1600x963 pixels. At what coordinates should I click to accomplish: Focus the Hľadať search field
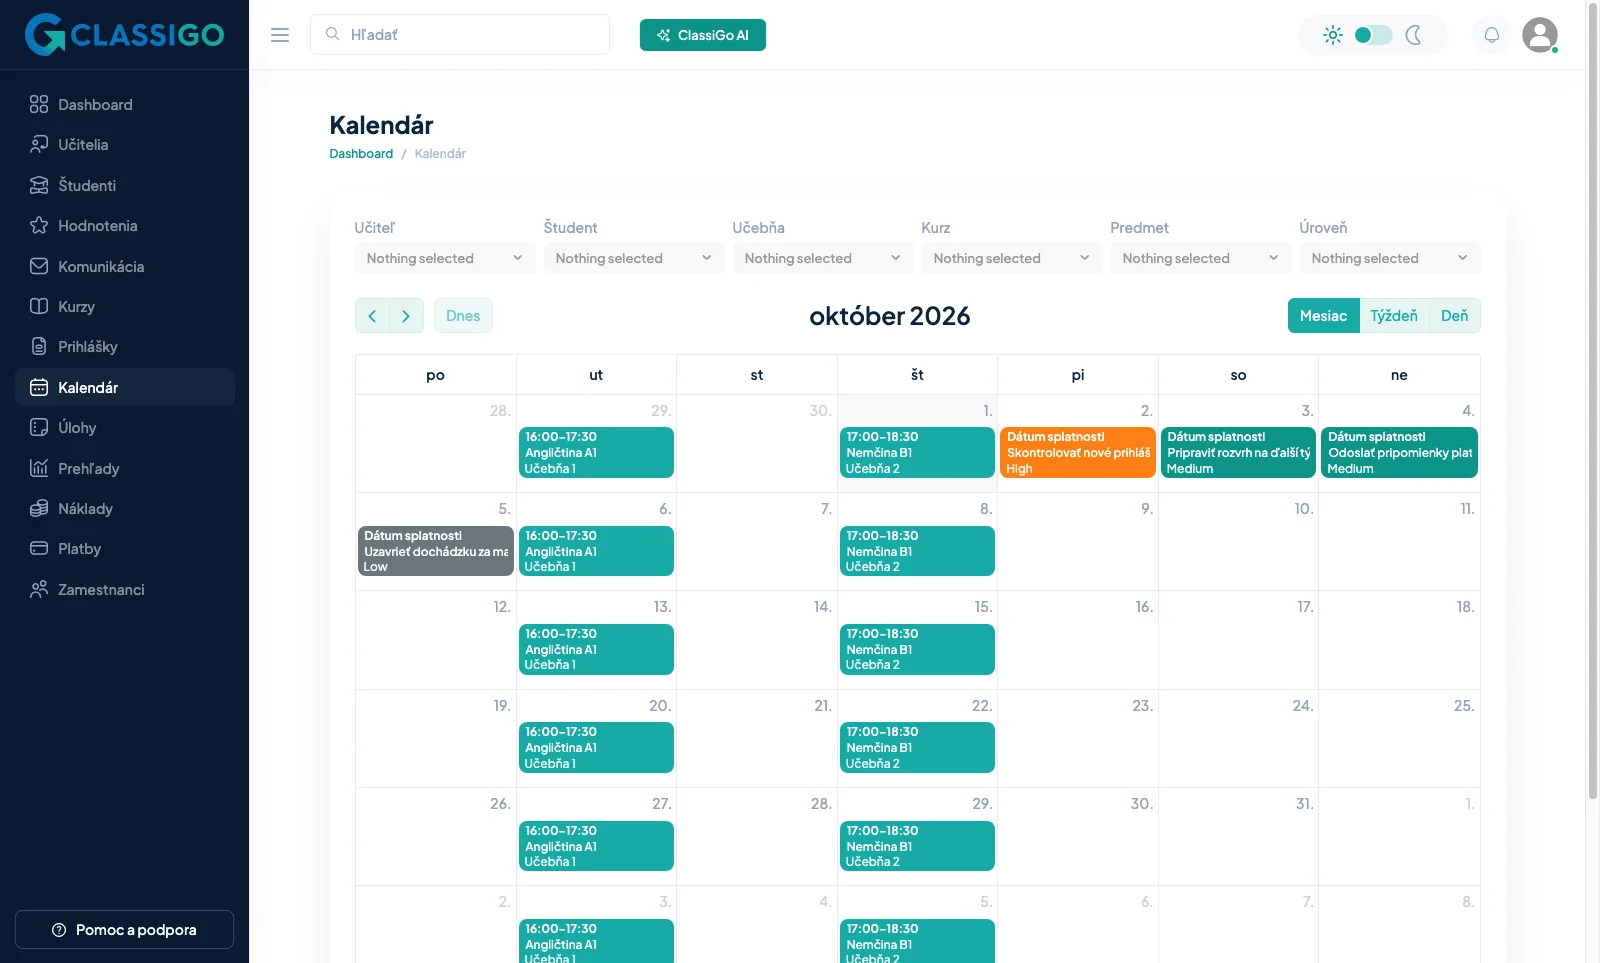460,35
